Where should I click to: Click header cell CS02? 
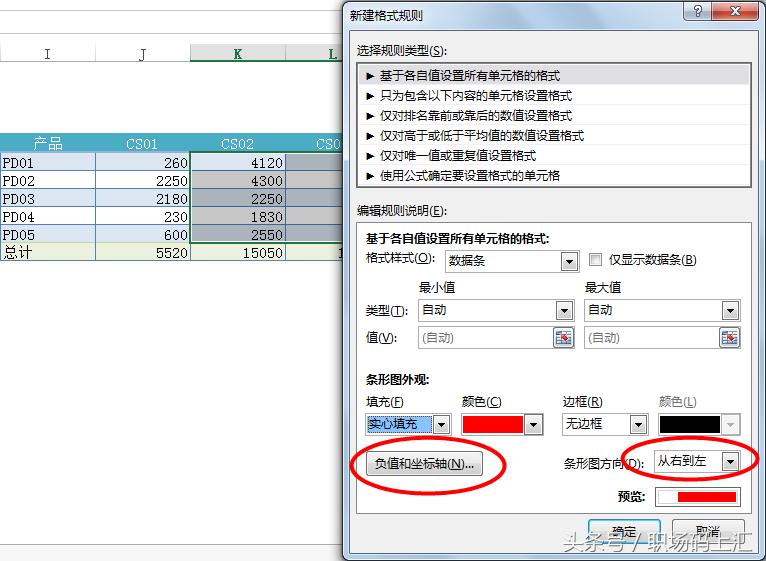[237, 144]
